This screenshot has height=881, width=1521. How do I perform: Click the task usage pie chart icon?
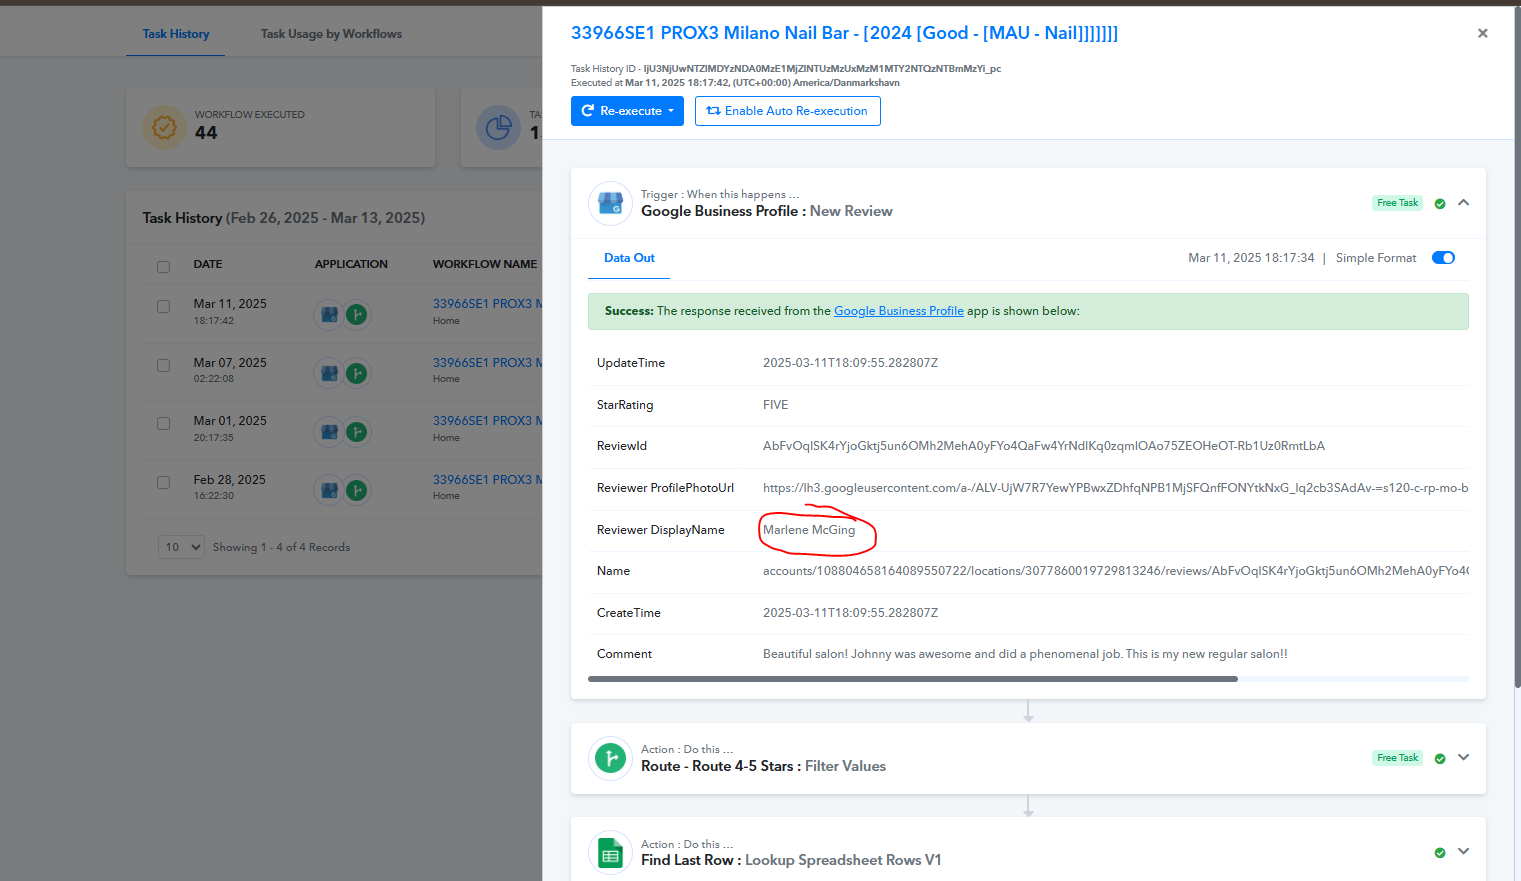point(498,127)
